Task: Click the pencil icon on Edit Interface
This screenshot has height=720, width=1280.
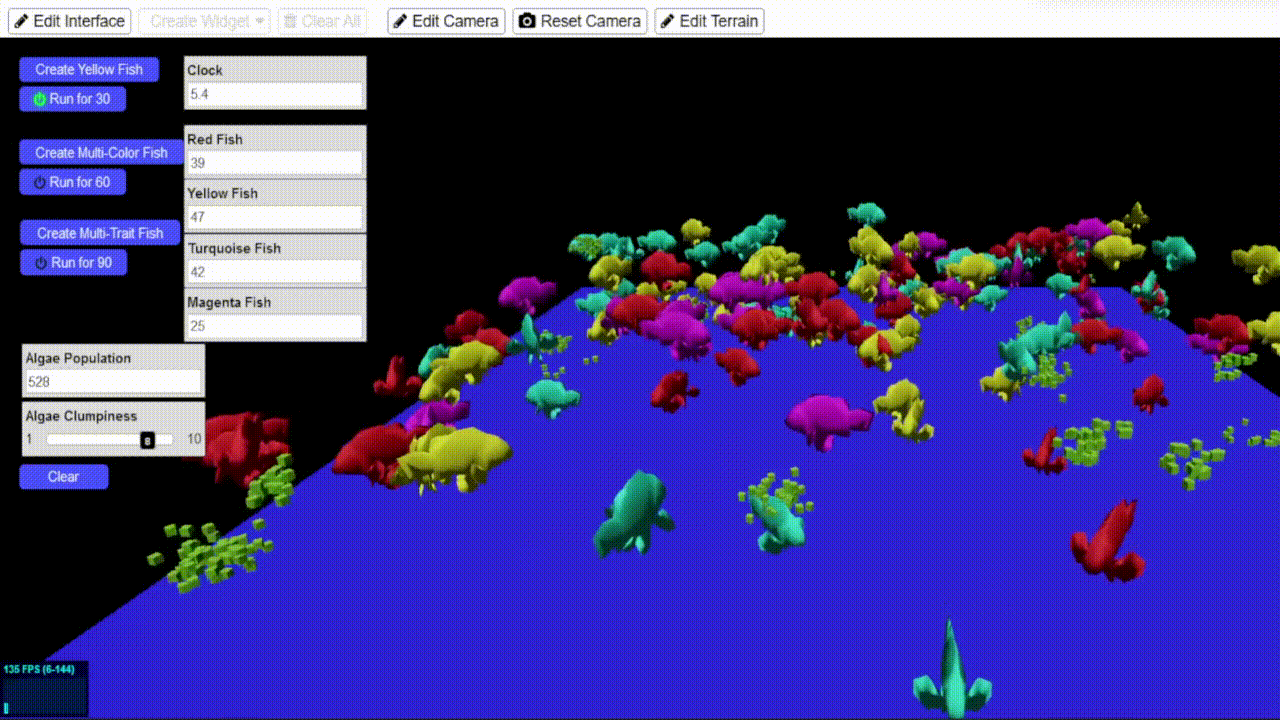Action: (21, 21)
